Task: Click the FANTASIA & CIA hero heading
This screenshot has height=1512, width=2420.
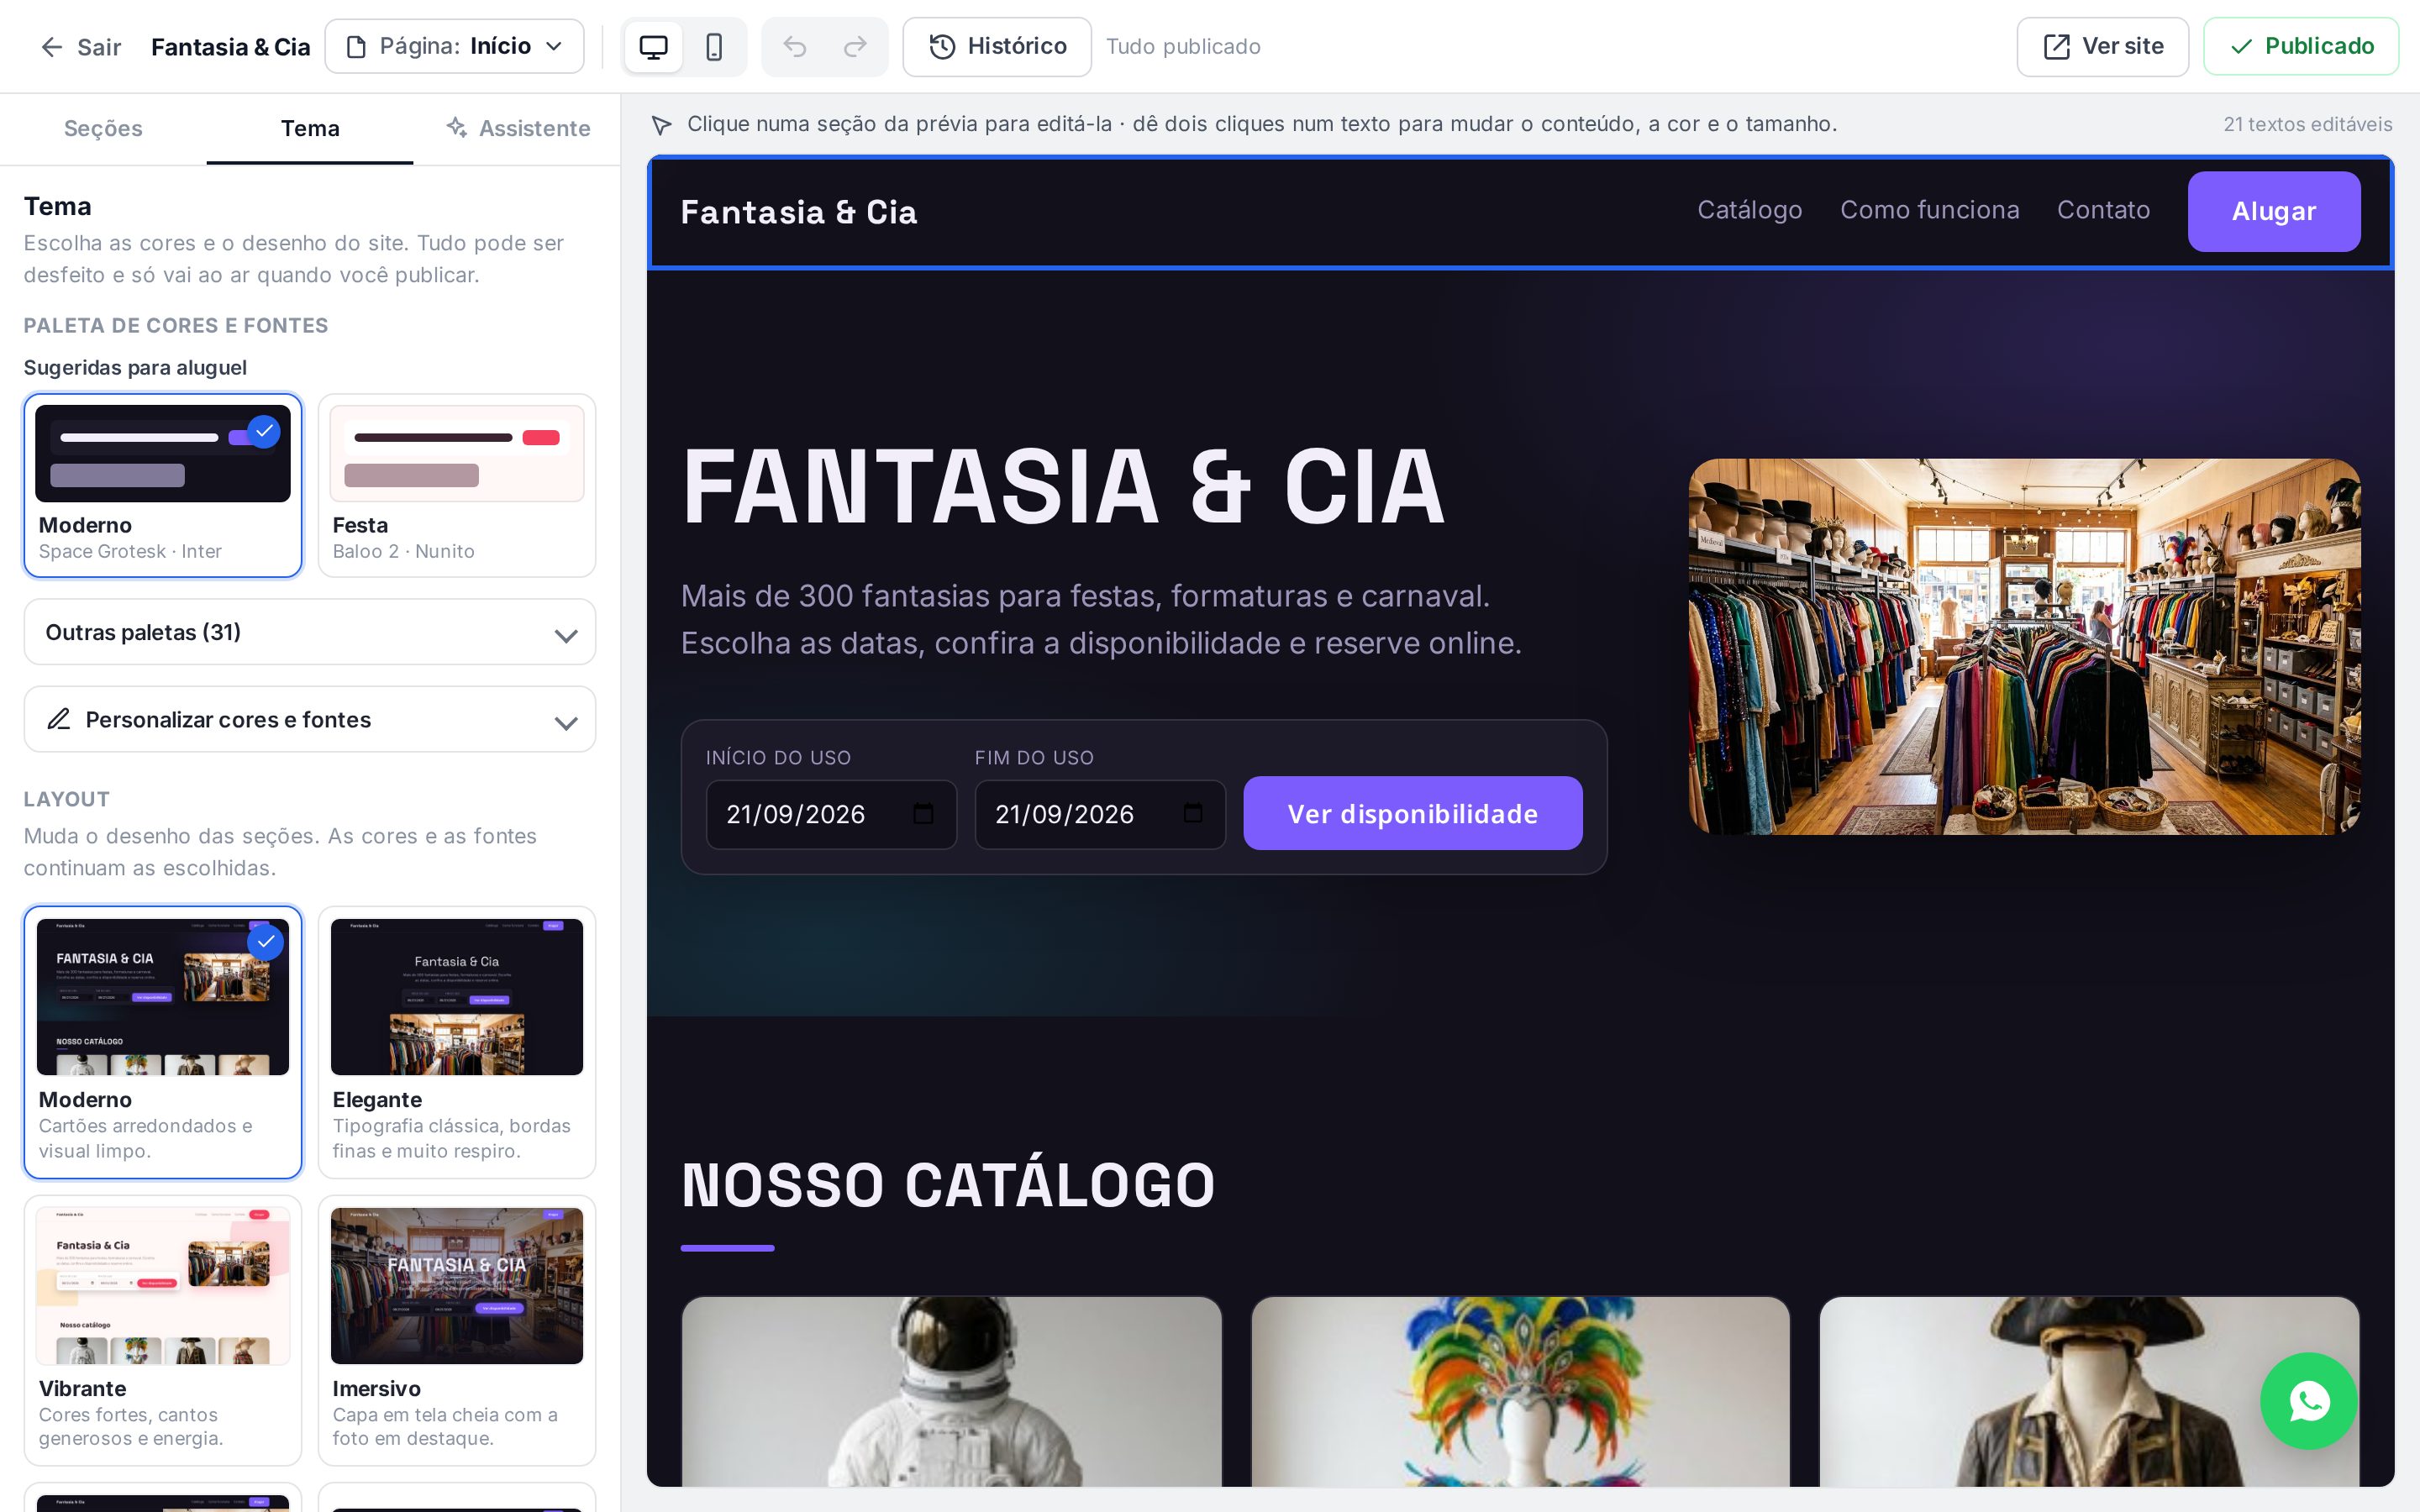Action: click(x=1063, y=486)
